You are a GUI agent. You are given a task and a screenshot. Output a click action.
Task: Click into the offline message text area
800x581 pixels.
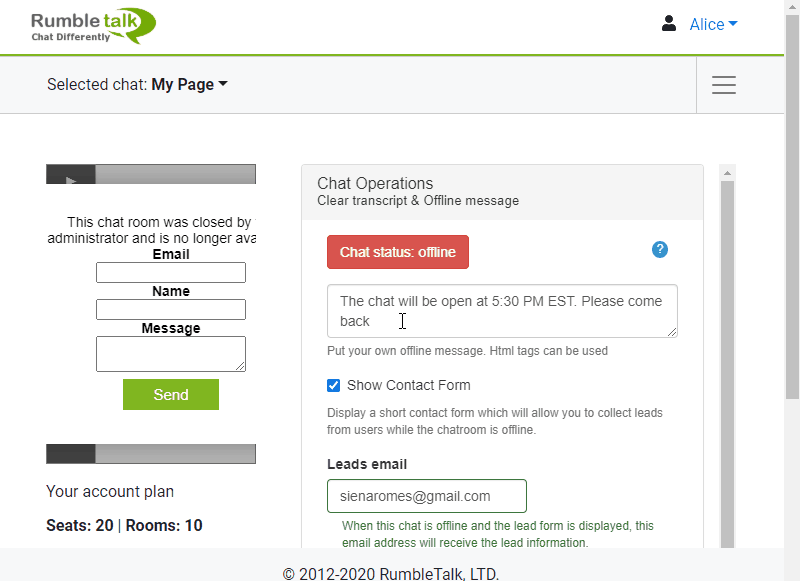point(500,310)
